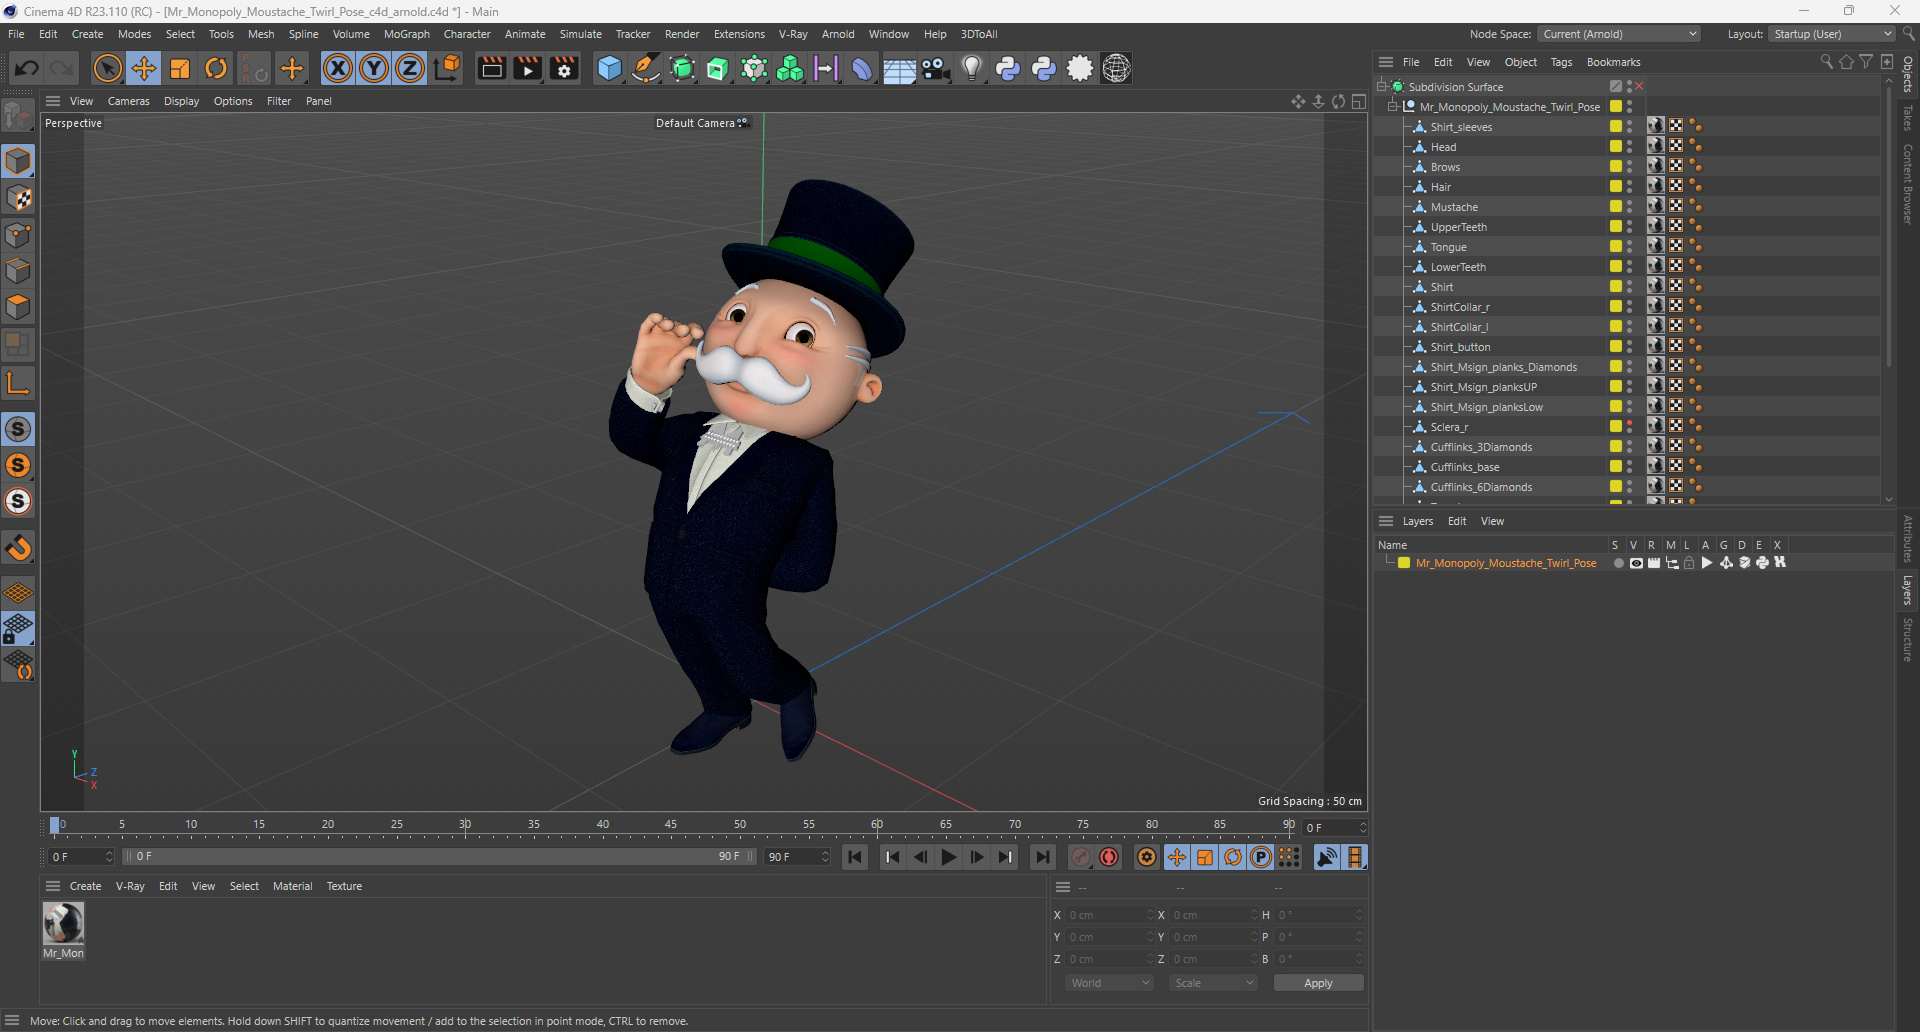Go to start of animation
Viewport: 1920px width, 1032px height.
click(855, 857)
